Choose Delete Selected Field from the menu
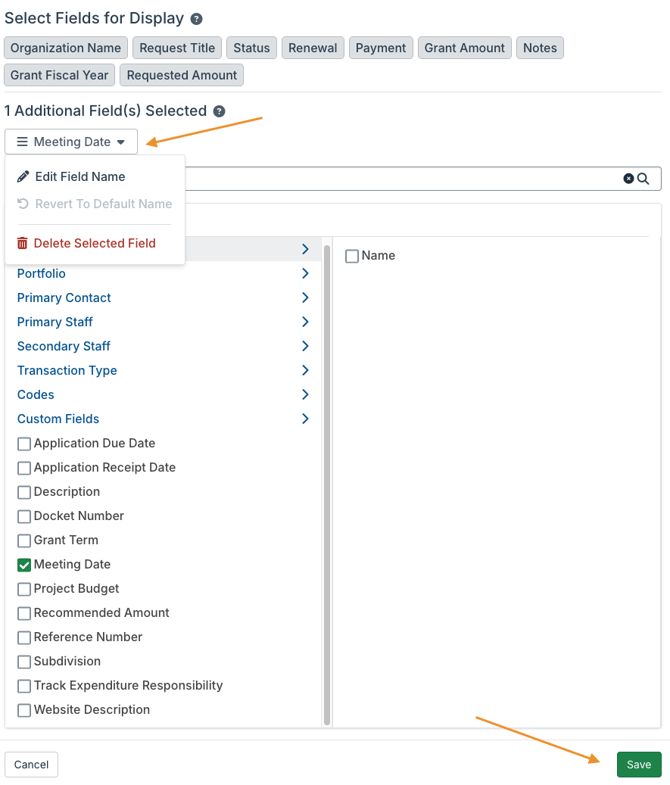Image resolution: width=670 pixels, height=785 pixels. [x=94, y=243]
